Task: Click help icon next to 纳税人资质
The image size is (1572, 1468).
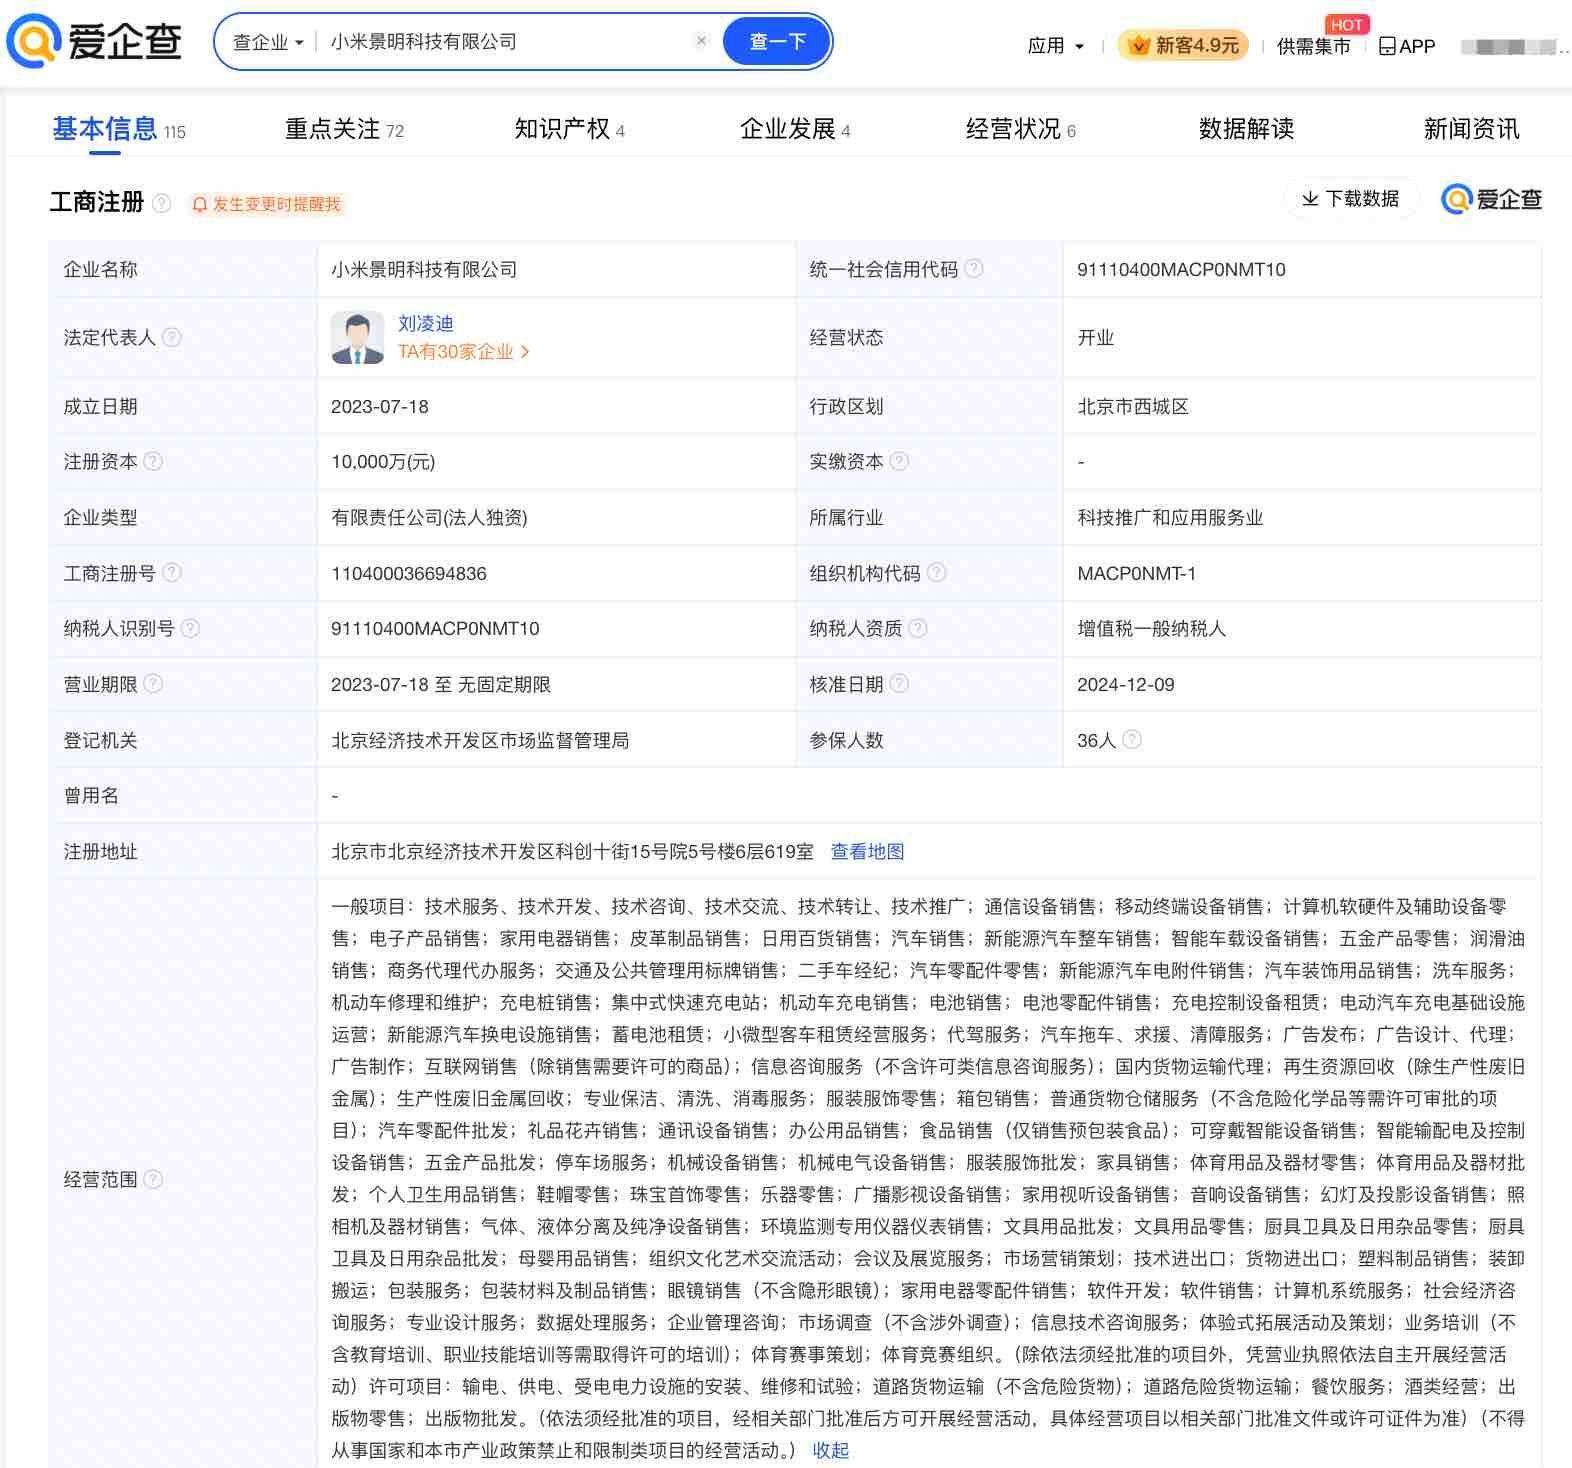Action: tap(918, 628)
